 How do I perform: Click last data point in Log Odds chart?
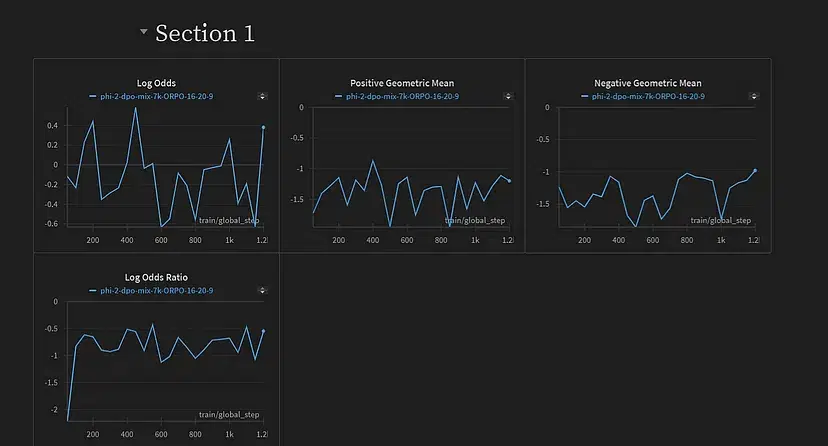263,128
